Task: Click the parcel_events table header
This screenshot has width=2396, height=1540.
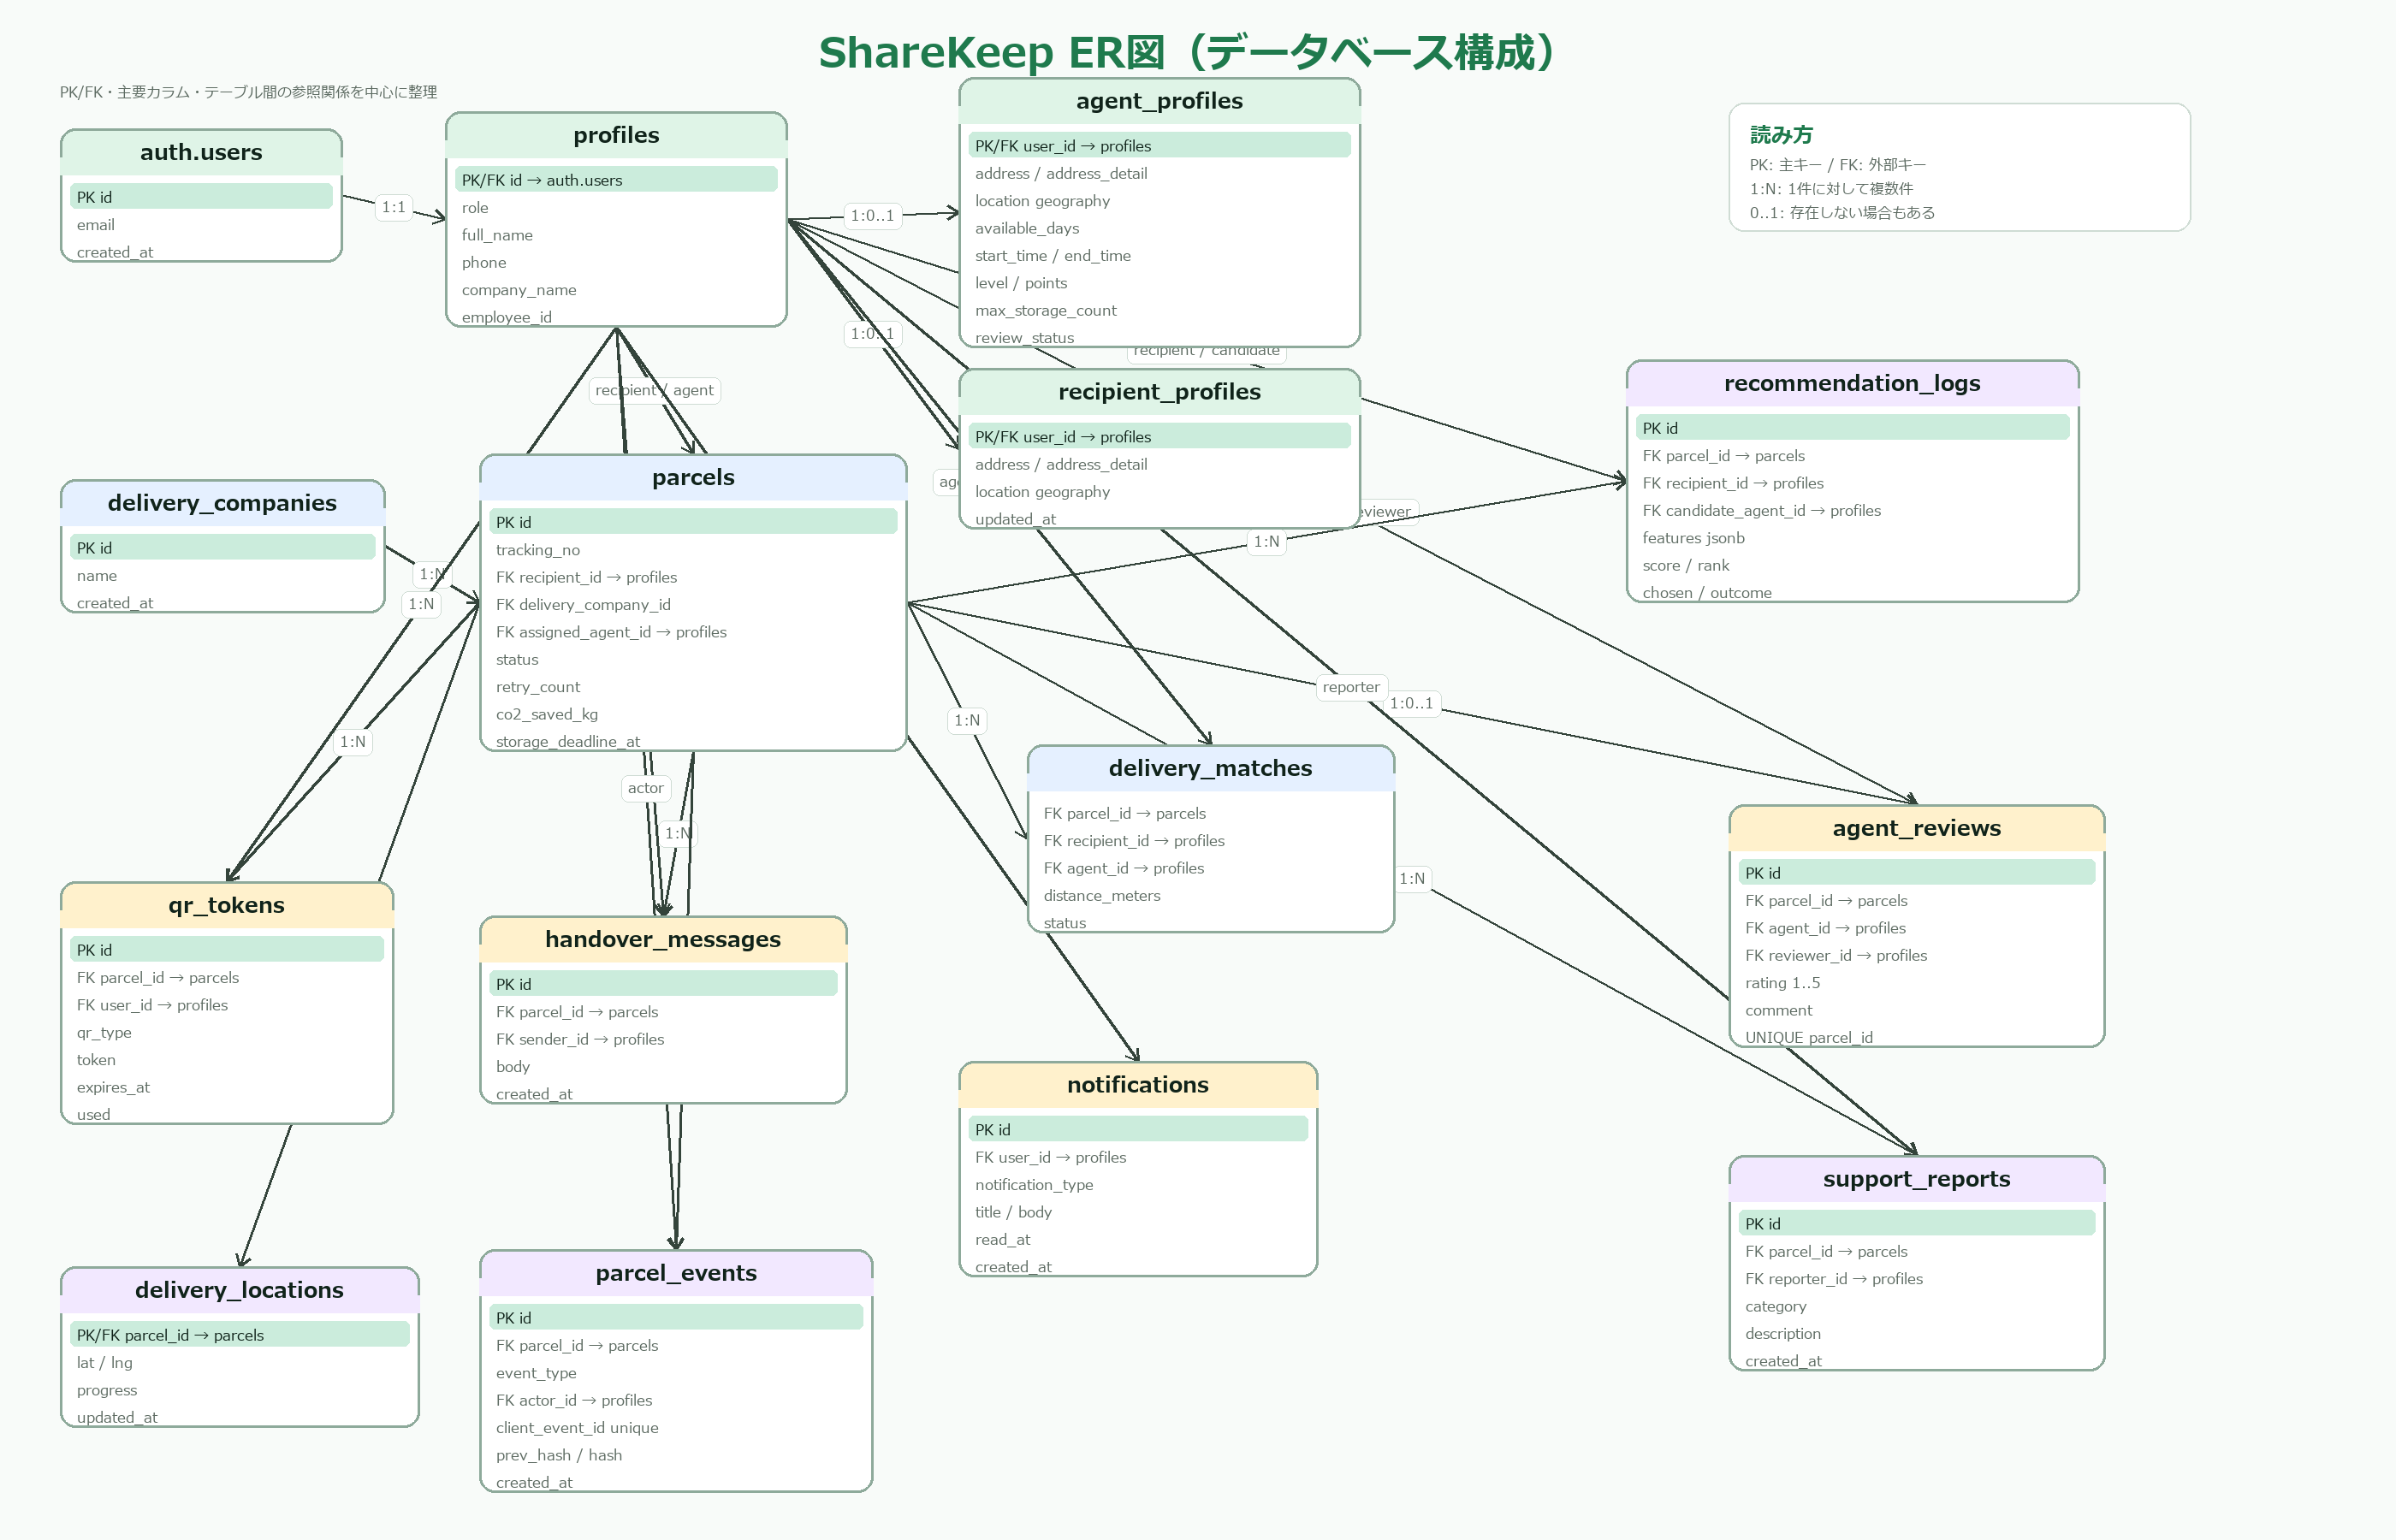Action: tap(676, 1273)
